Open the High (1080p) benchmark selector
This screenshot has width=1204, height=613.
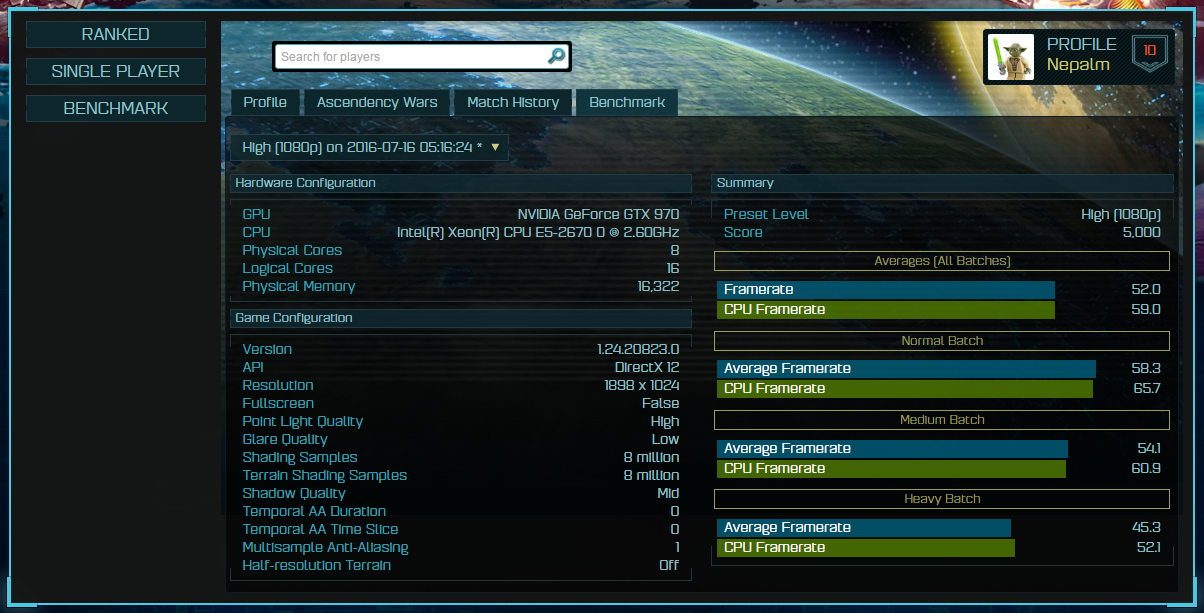pos(370,147)
